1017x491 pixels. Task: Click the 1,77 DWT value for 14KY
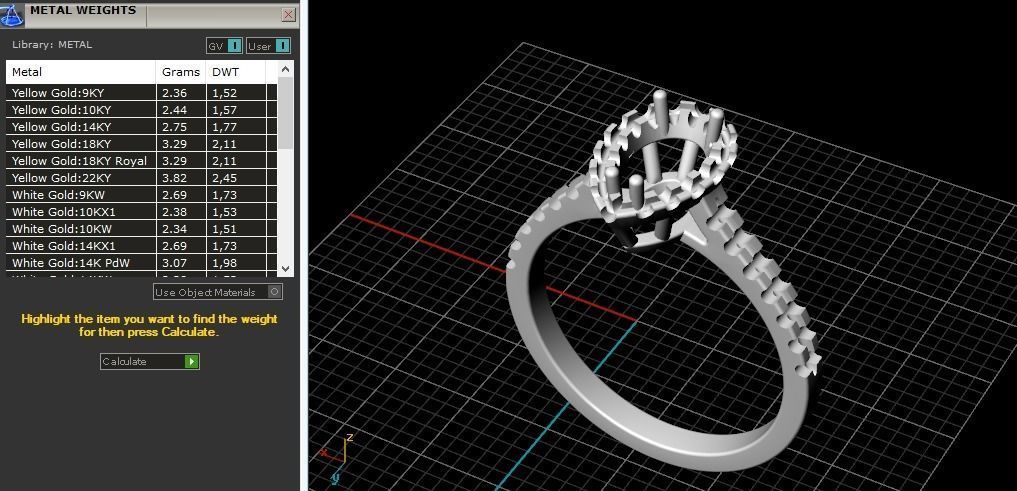[x=224, y=126]
